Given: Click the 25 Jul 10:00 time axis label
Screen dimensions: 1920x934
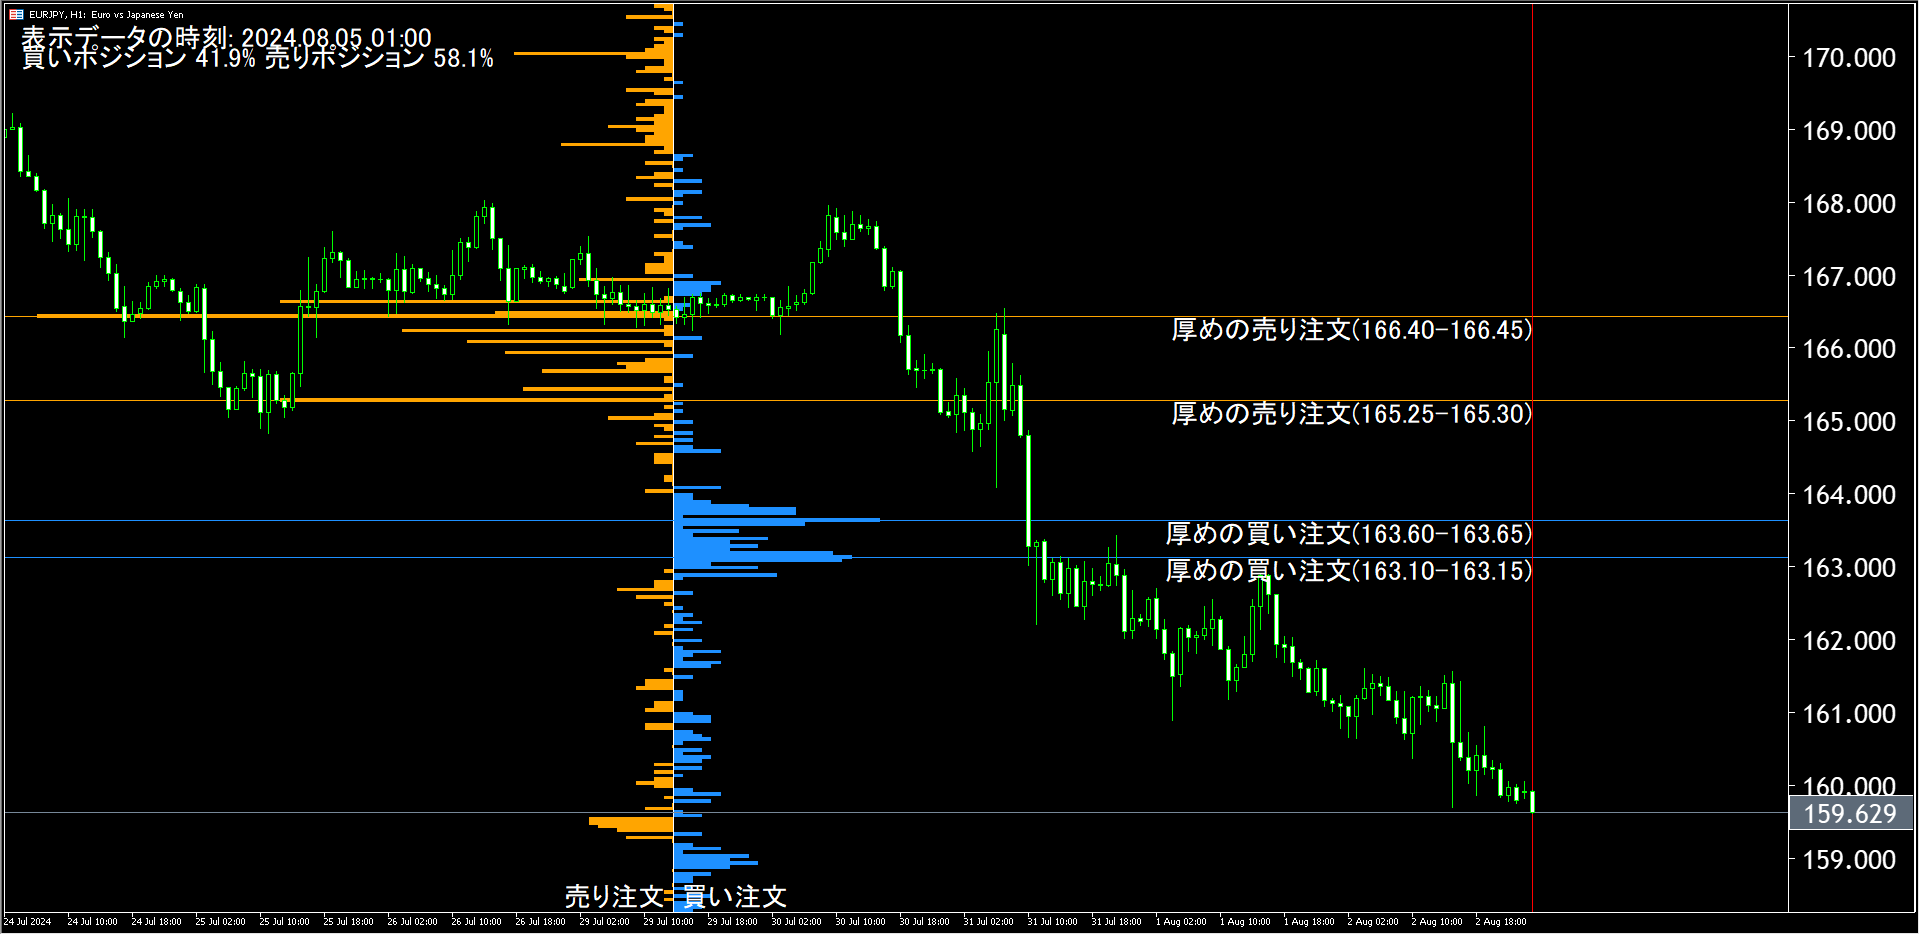Looking at the screenshot, I should click(x=284, y=922).
